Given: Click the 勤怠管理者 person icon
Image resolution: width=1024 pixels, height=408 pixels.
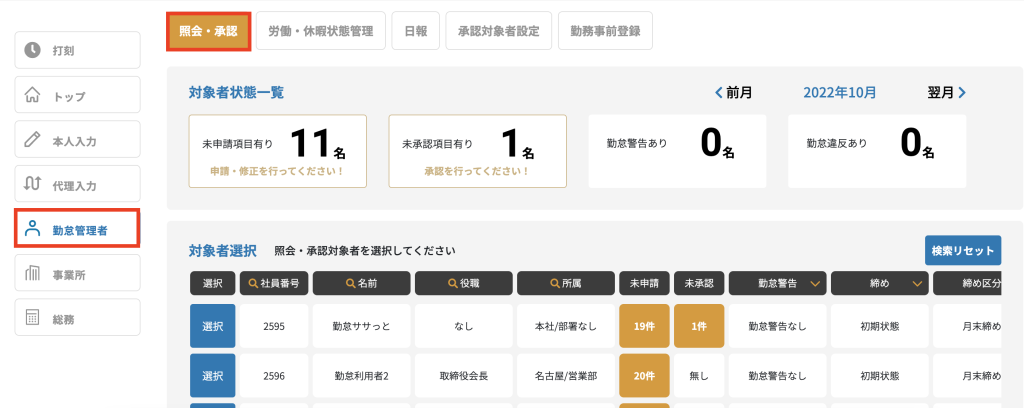Looking at the screenshot, I should (32, 228).
